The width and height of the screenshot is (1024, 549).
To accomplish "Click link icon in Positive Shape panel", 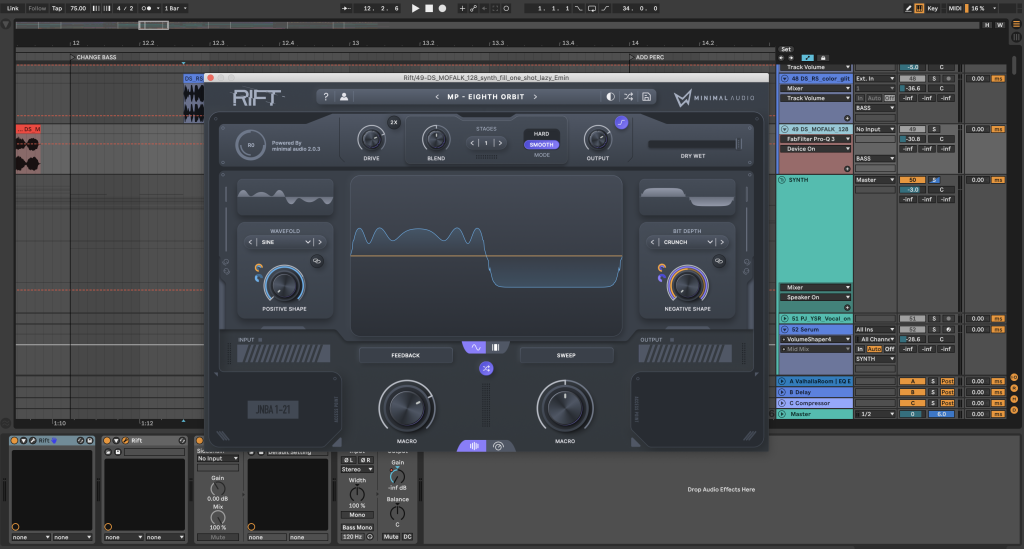I will point(317,261).
